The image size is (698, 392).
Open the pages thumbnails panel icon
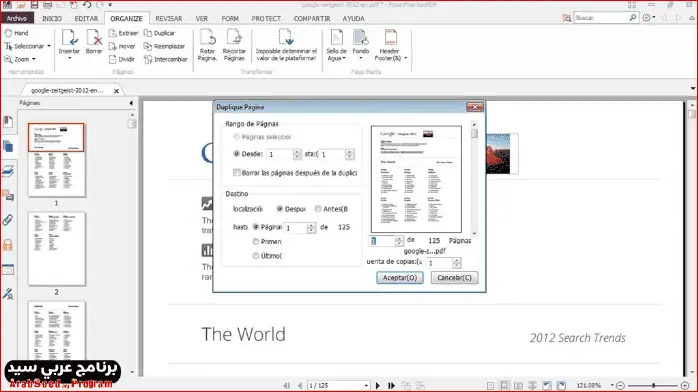tap(8, 146)
